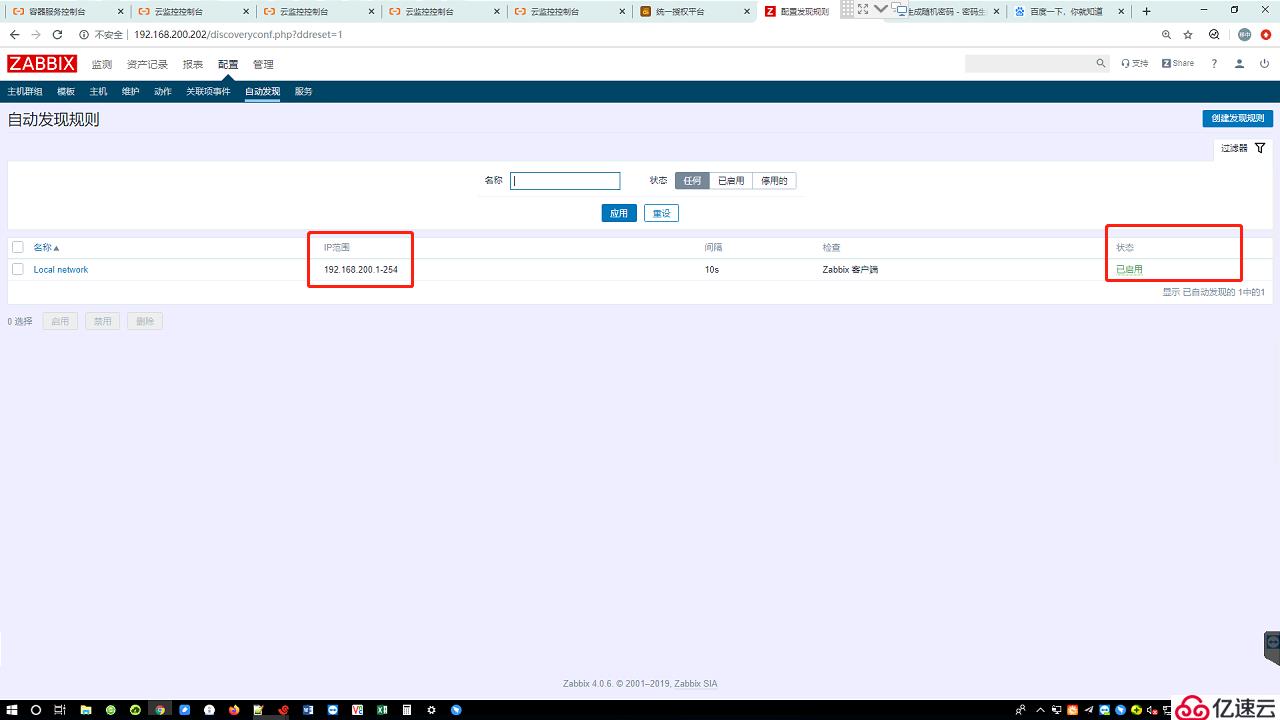Open the Zabbix help question mark
Screen dimensions: 1280x720
pyautogui.click(x=1214, y=63)
